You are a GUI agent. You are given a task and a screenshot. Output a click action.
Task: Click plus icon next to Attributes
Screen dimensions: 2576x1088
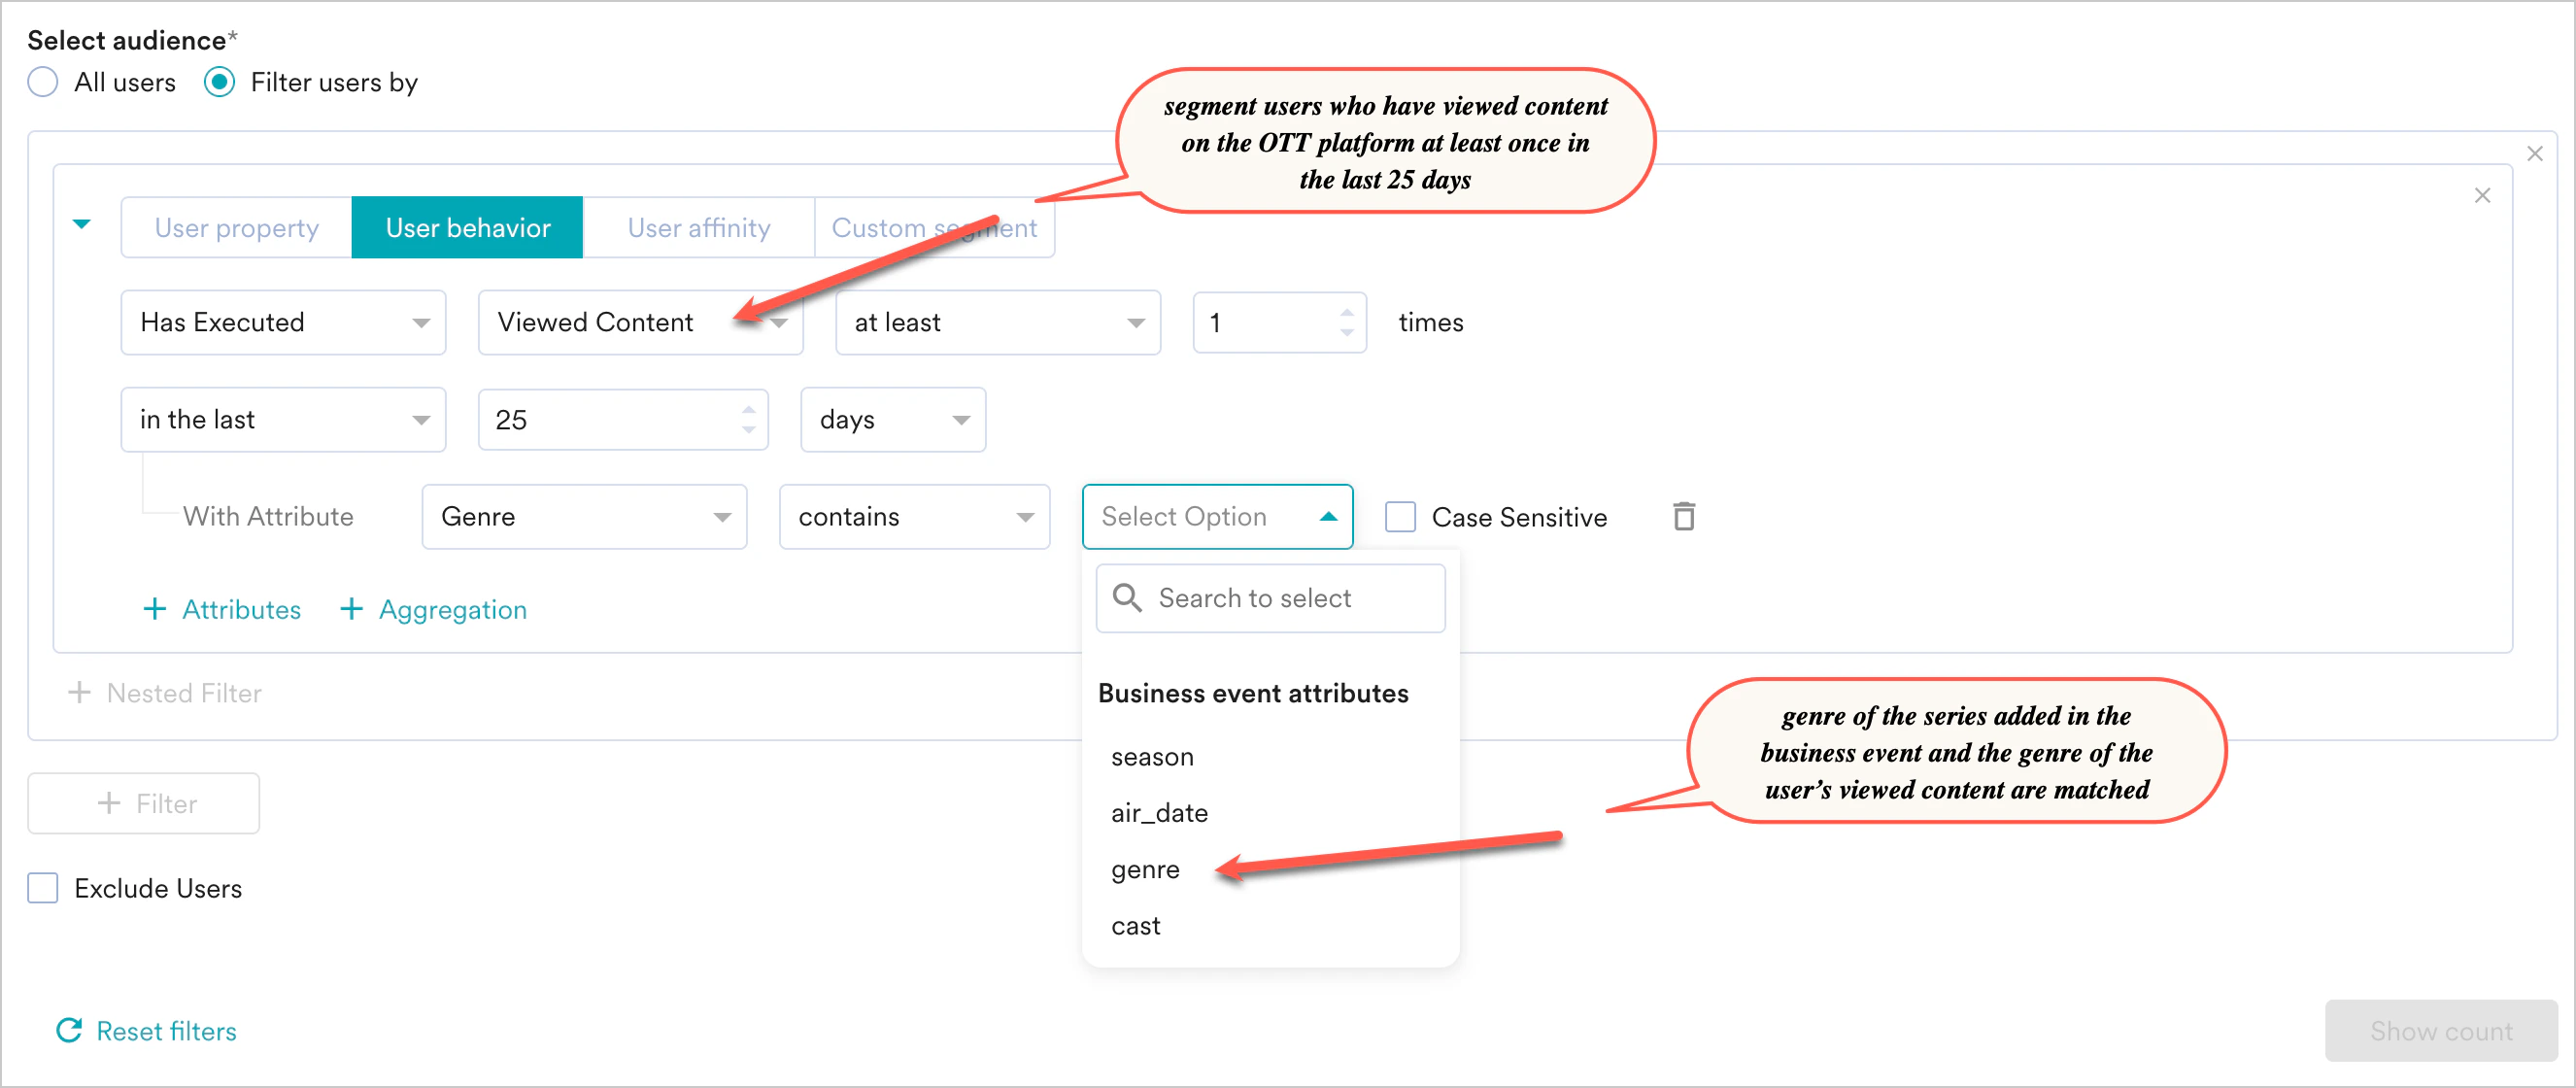pyautogui.click(x=154, y=609)
